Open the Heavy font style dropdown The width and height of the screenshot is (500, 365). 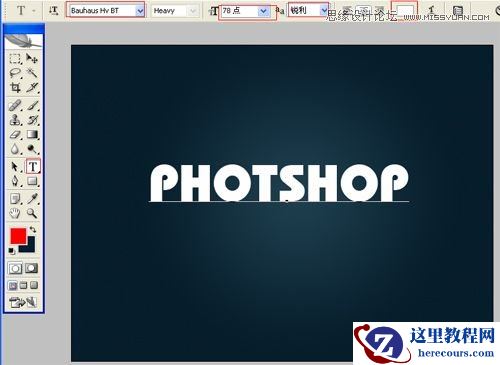tap(192, 11)
